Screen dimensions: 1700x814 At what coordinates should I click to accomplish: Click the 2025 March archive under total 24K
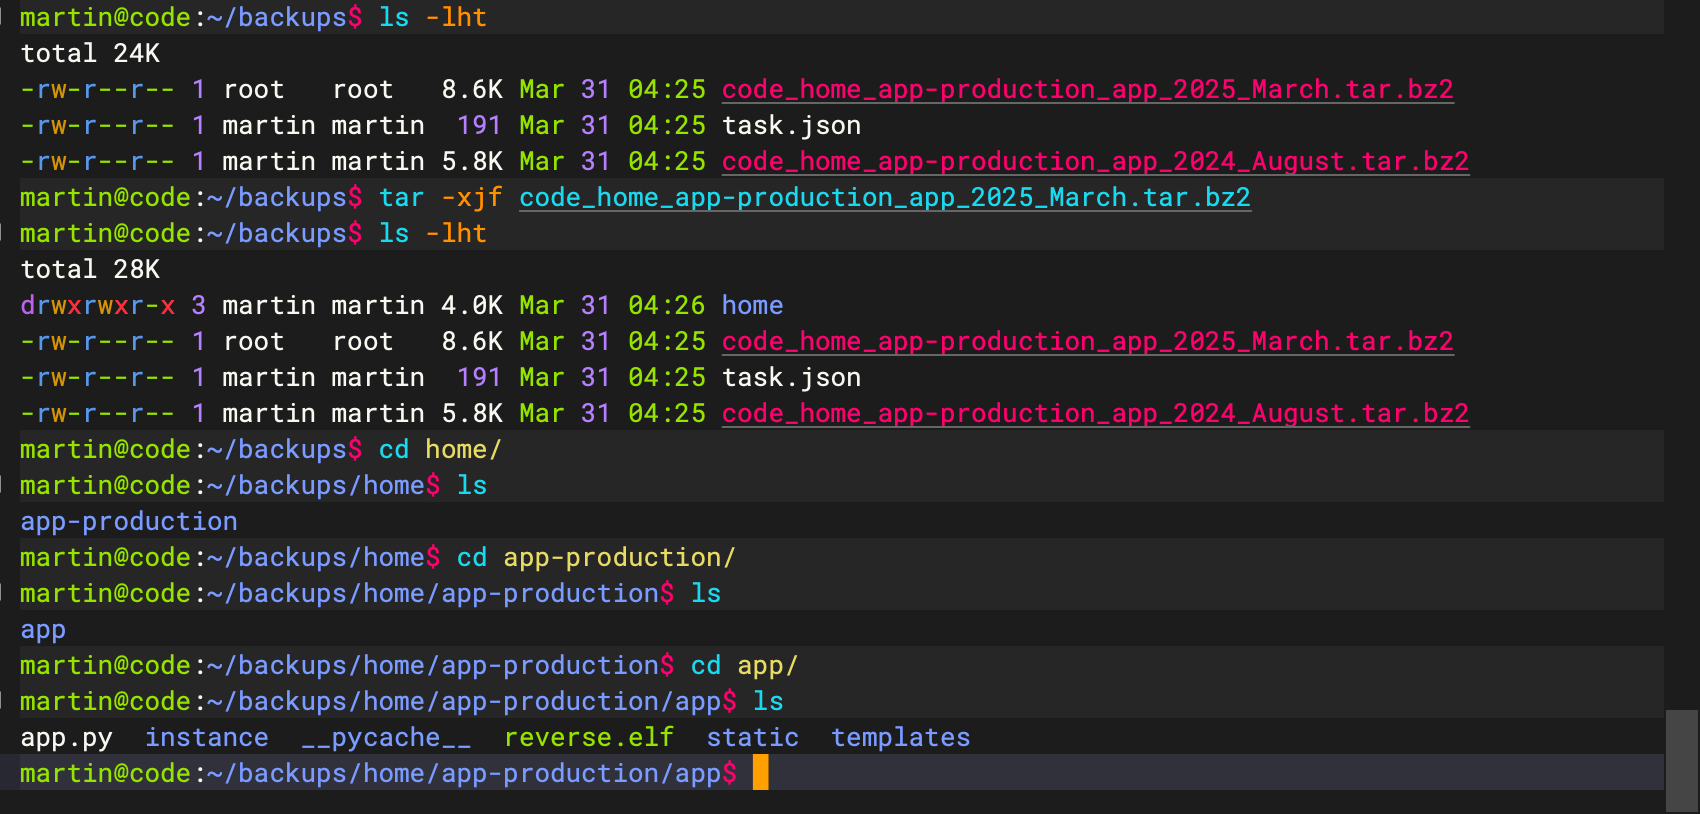[1087, 89]
